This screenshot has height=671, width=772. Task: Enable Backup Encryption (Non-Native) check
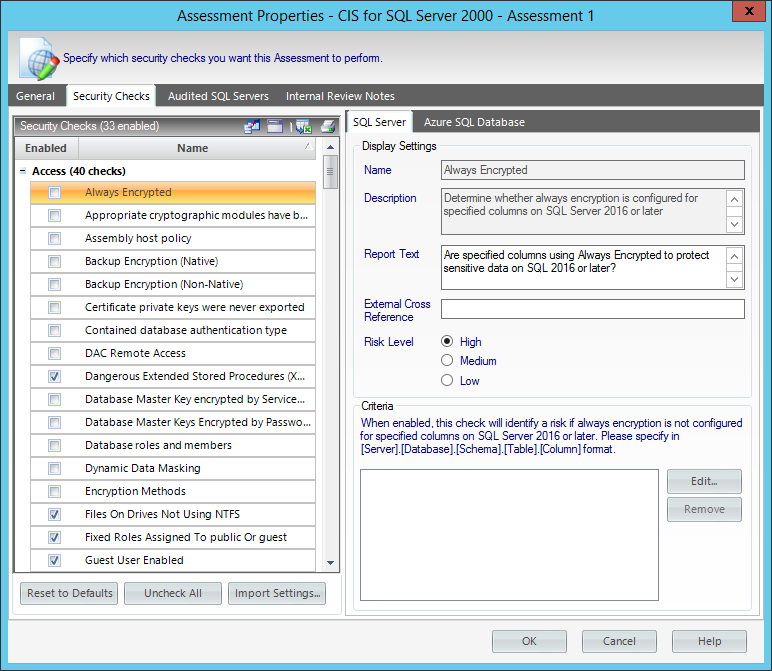55,285
